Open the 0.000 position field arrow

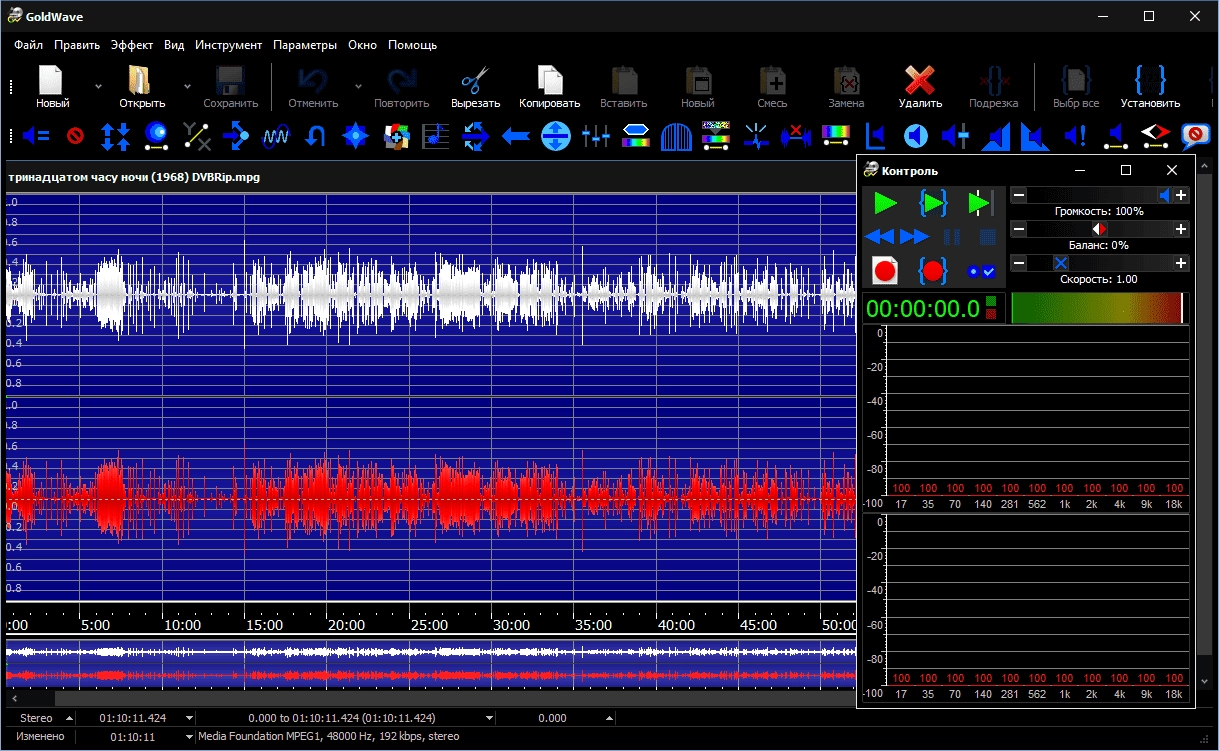(610, 718)
